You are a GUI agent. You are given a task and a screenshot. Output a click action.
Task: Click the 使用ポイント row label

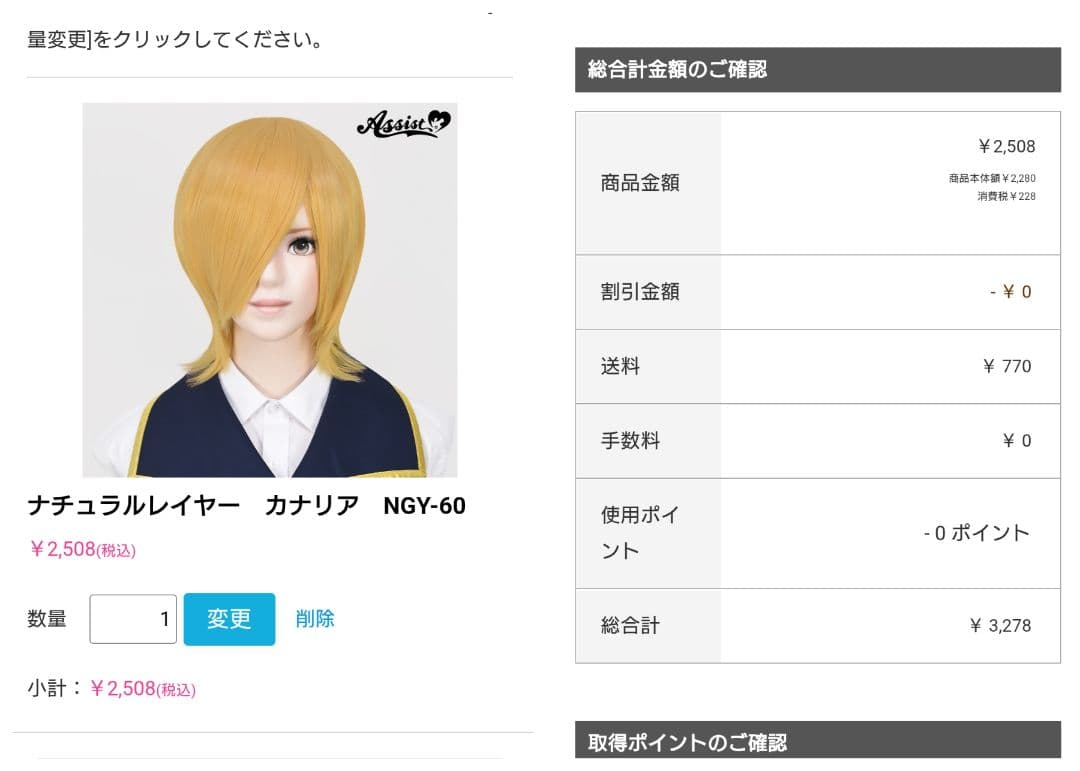tap(640, 533)
